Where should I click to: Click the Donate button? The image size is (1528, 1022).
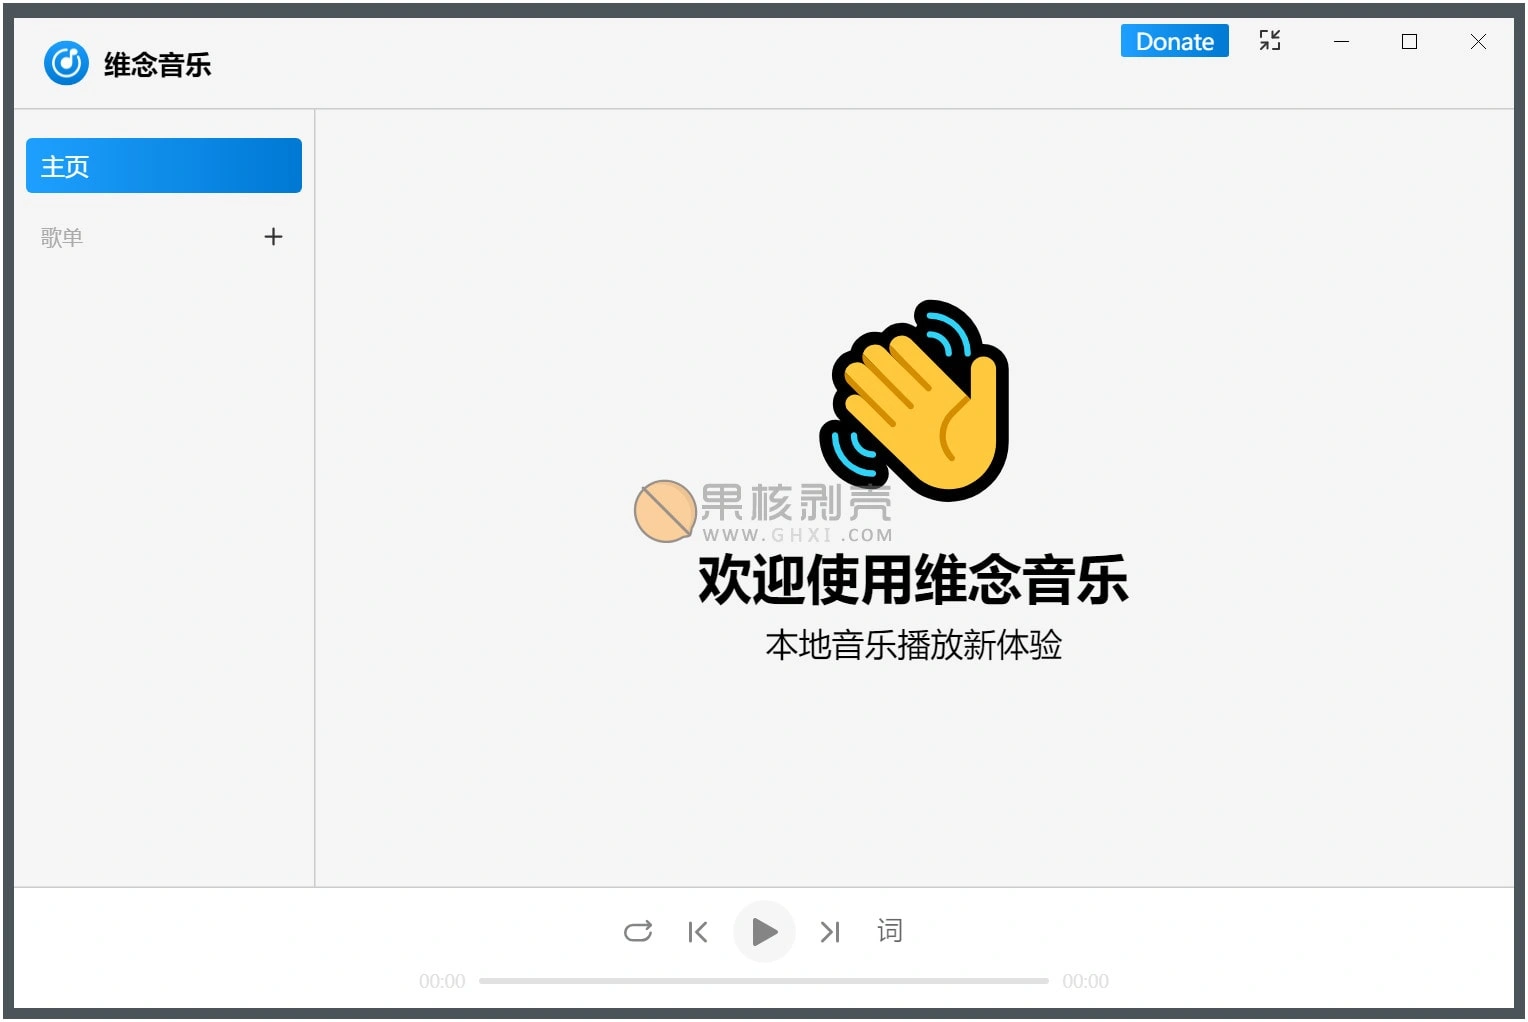(x=1174, y=40)
